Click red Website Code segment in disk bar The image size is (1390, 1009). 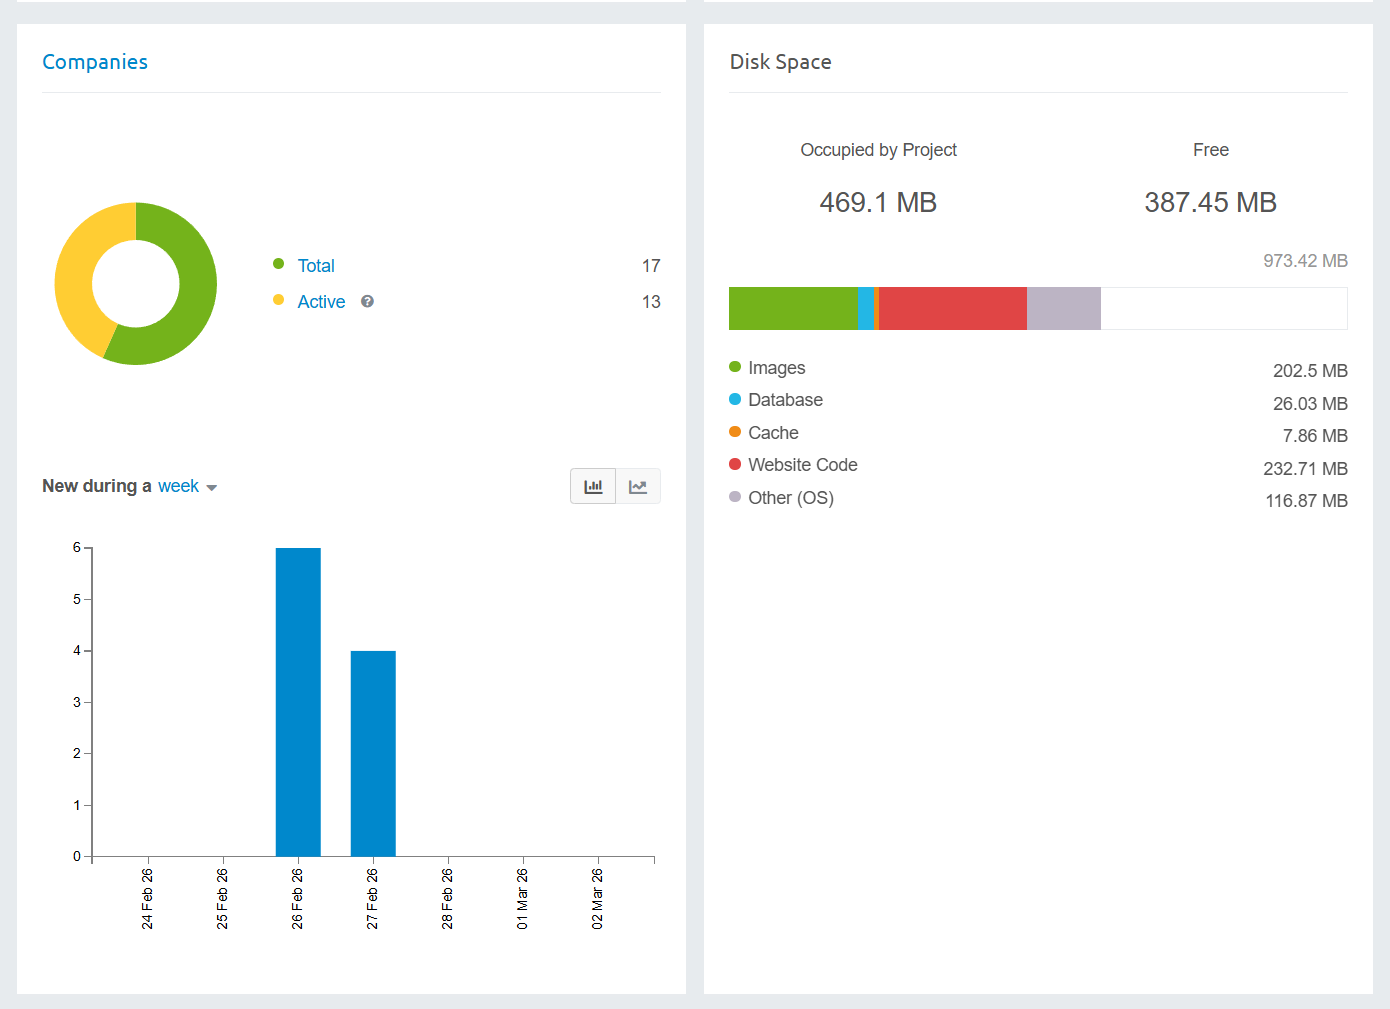tap(952, 309)
